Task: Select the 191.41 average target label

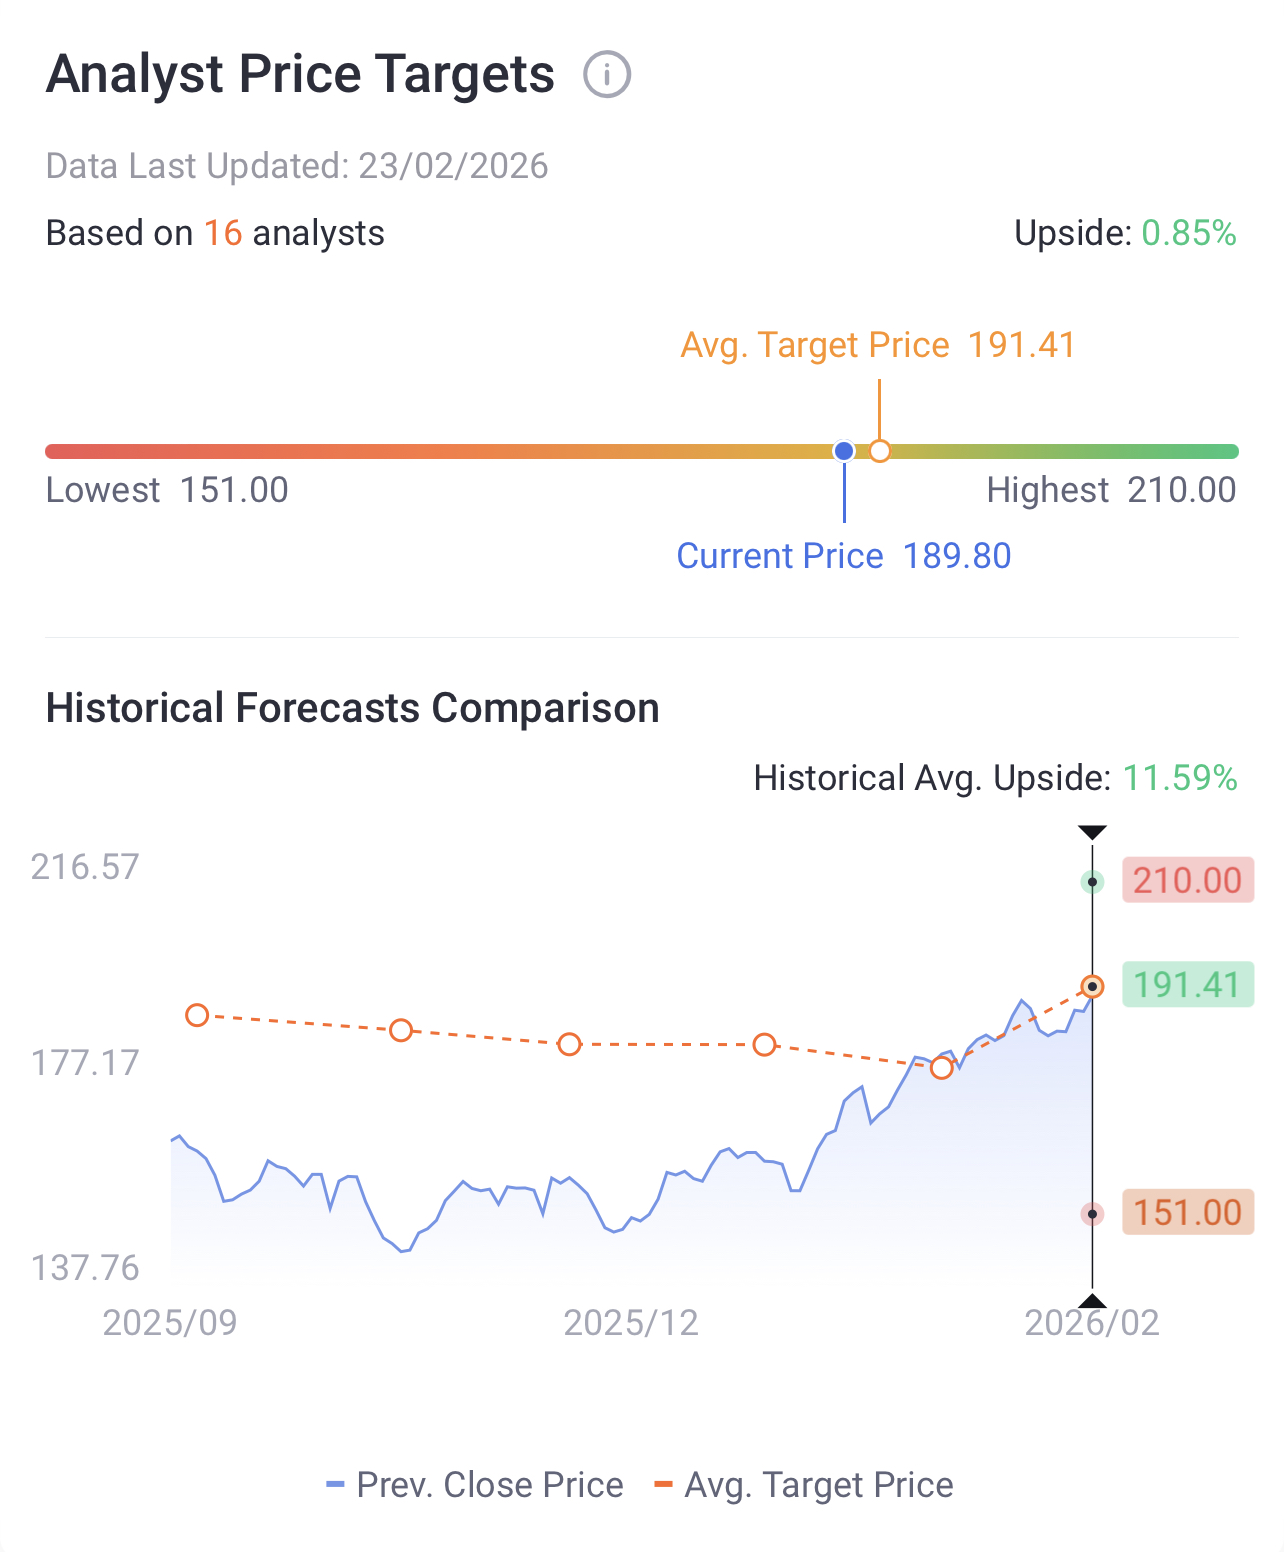Action: [1188, 984]
